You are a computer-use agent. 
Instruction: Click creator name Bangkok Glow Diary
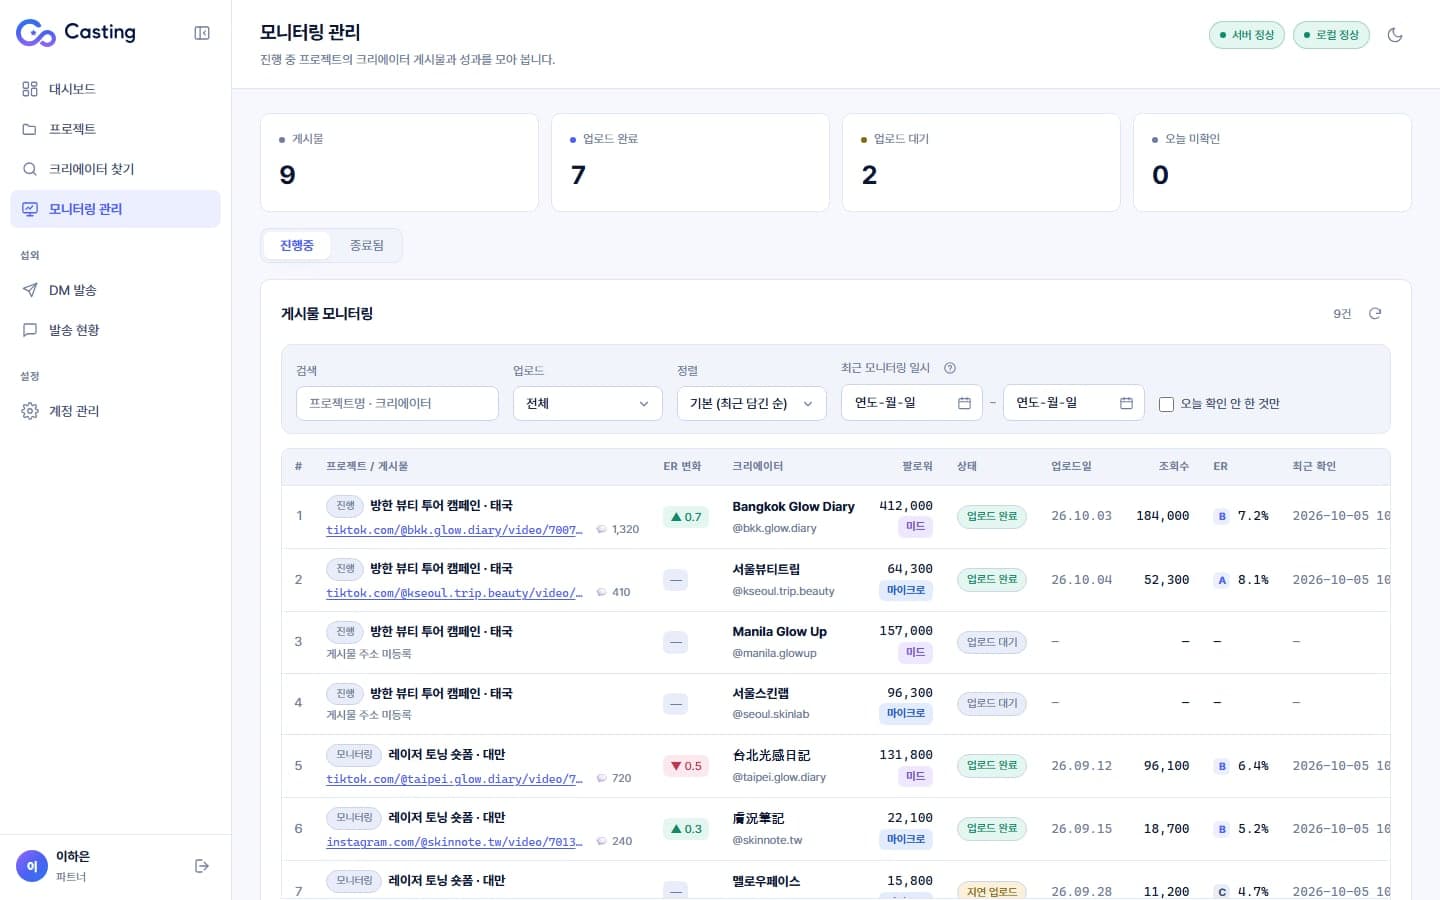pos(793,507)
